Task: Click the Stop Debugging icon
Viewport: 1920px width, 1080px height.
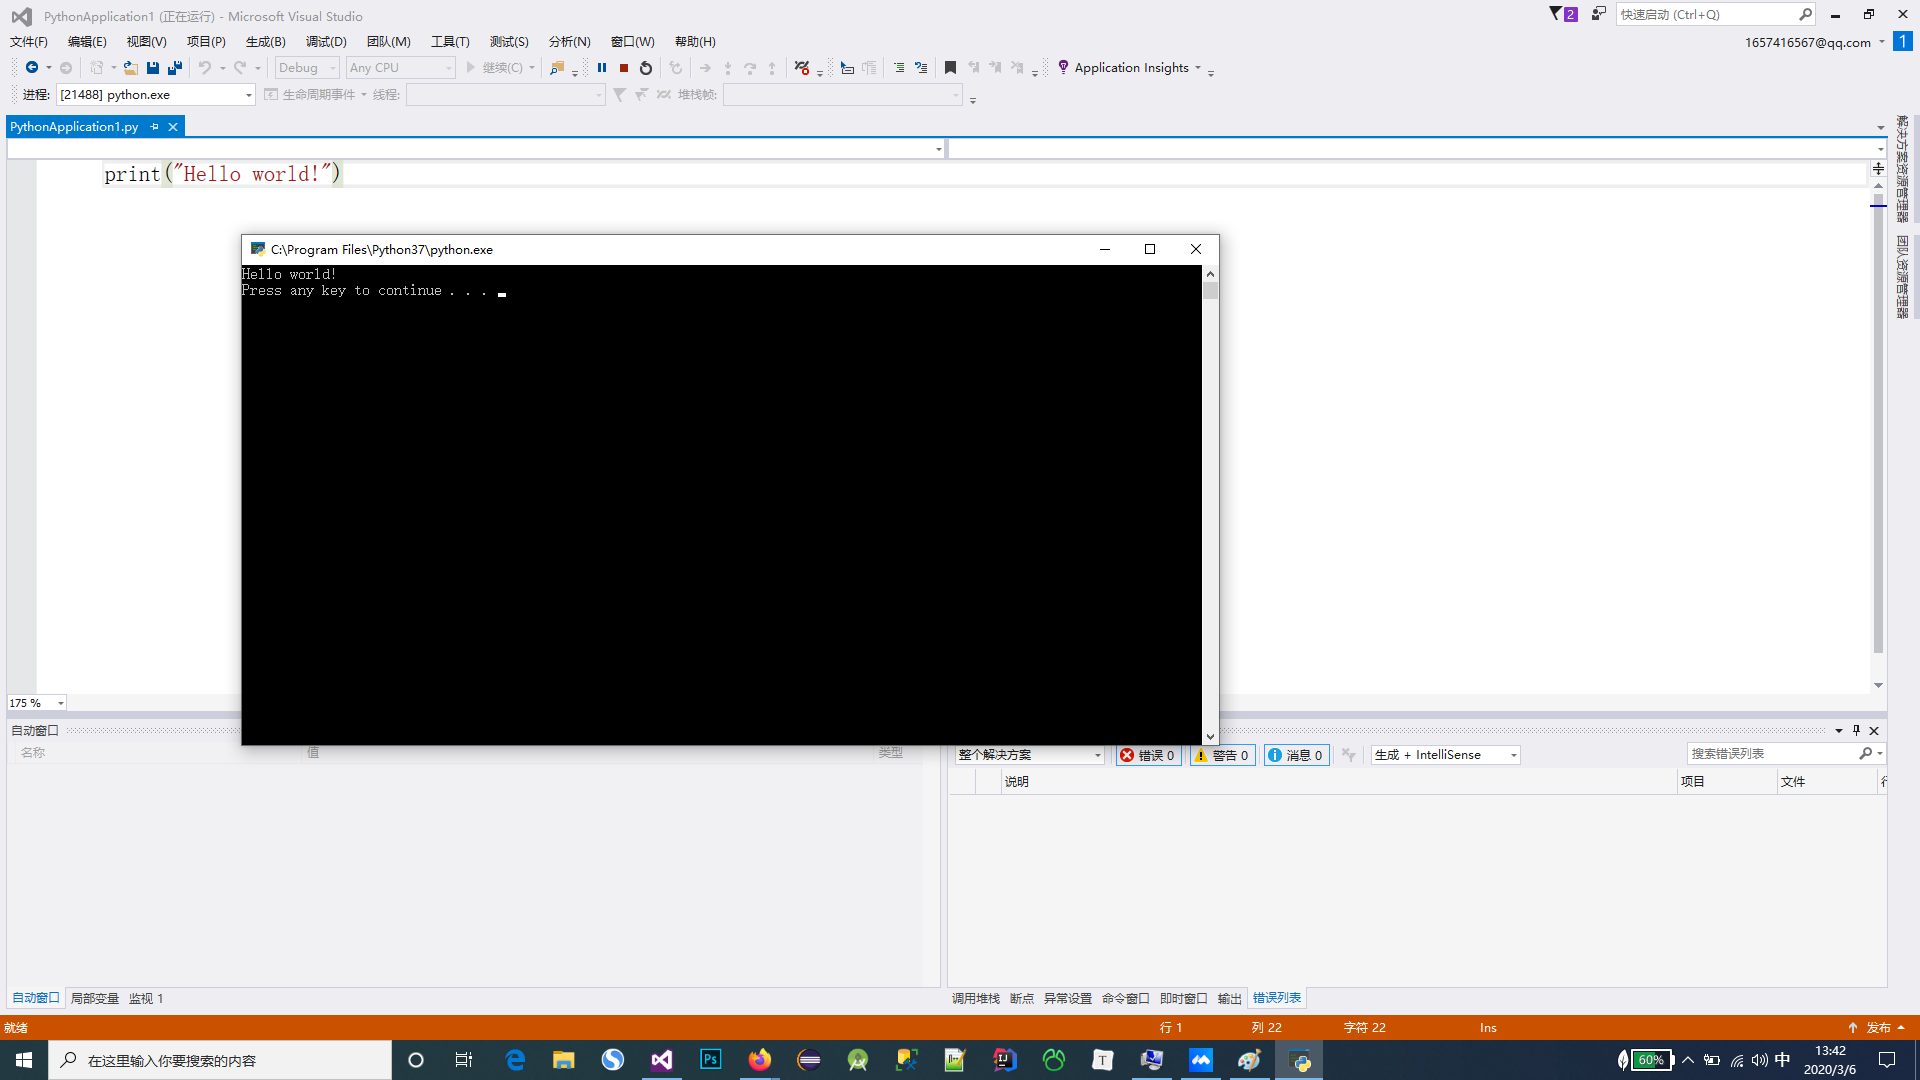Action: [624, 68]
